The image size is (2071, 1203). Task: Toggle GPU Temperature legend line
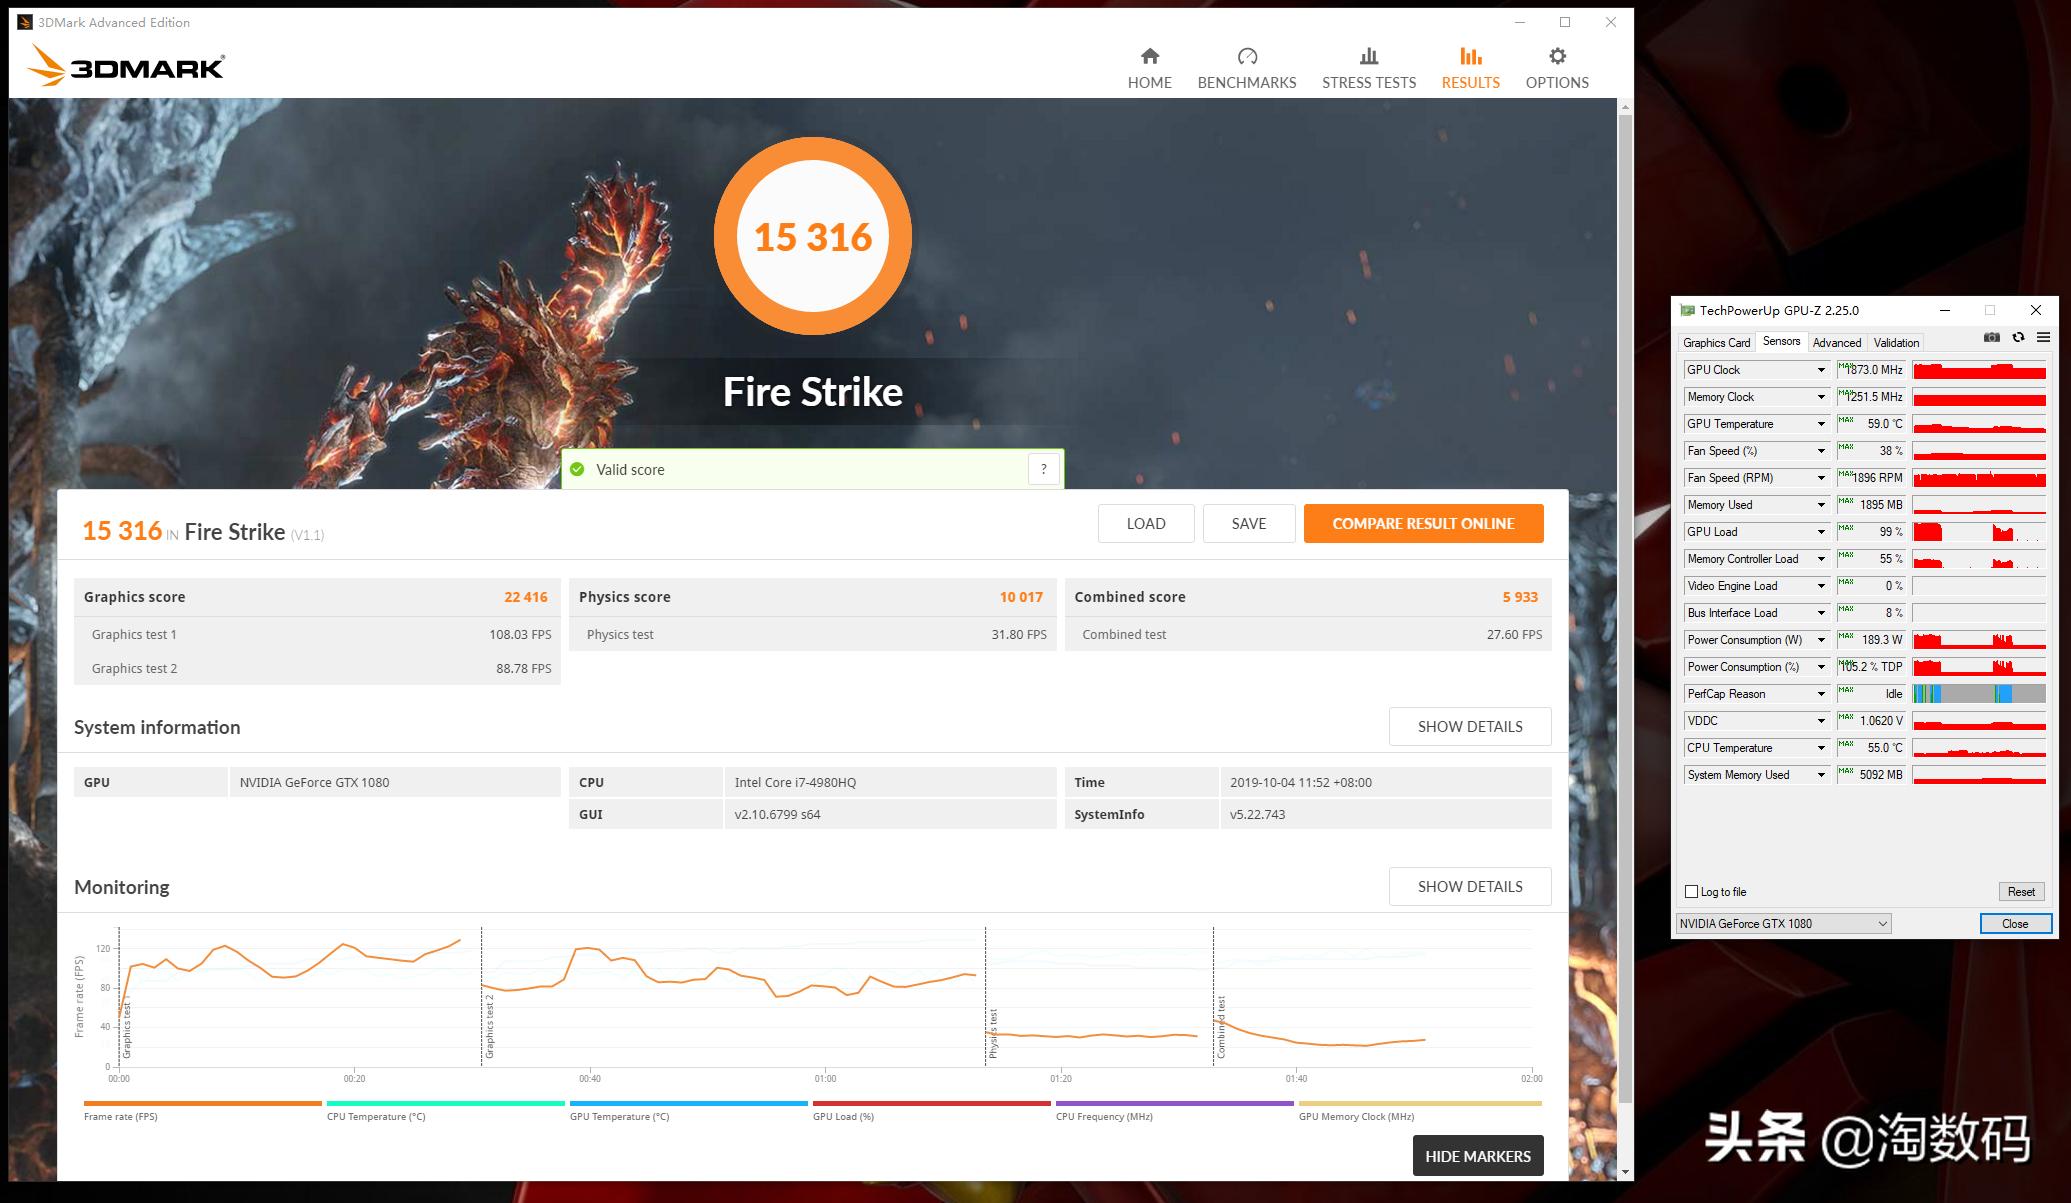[x=688, y=1104]
